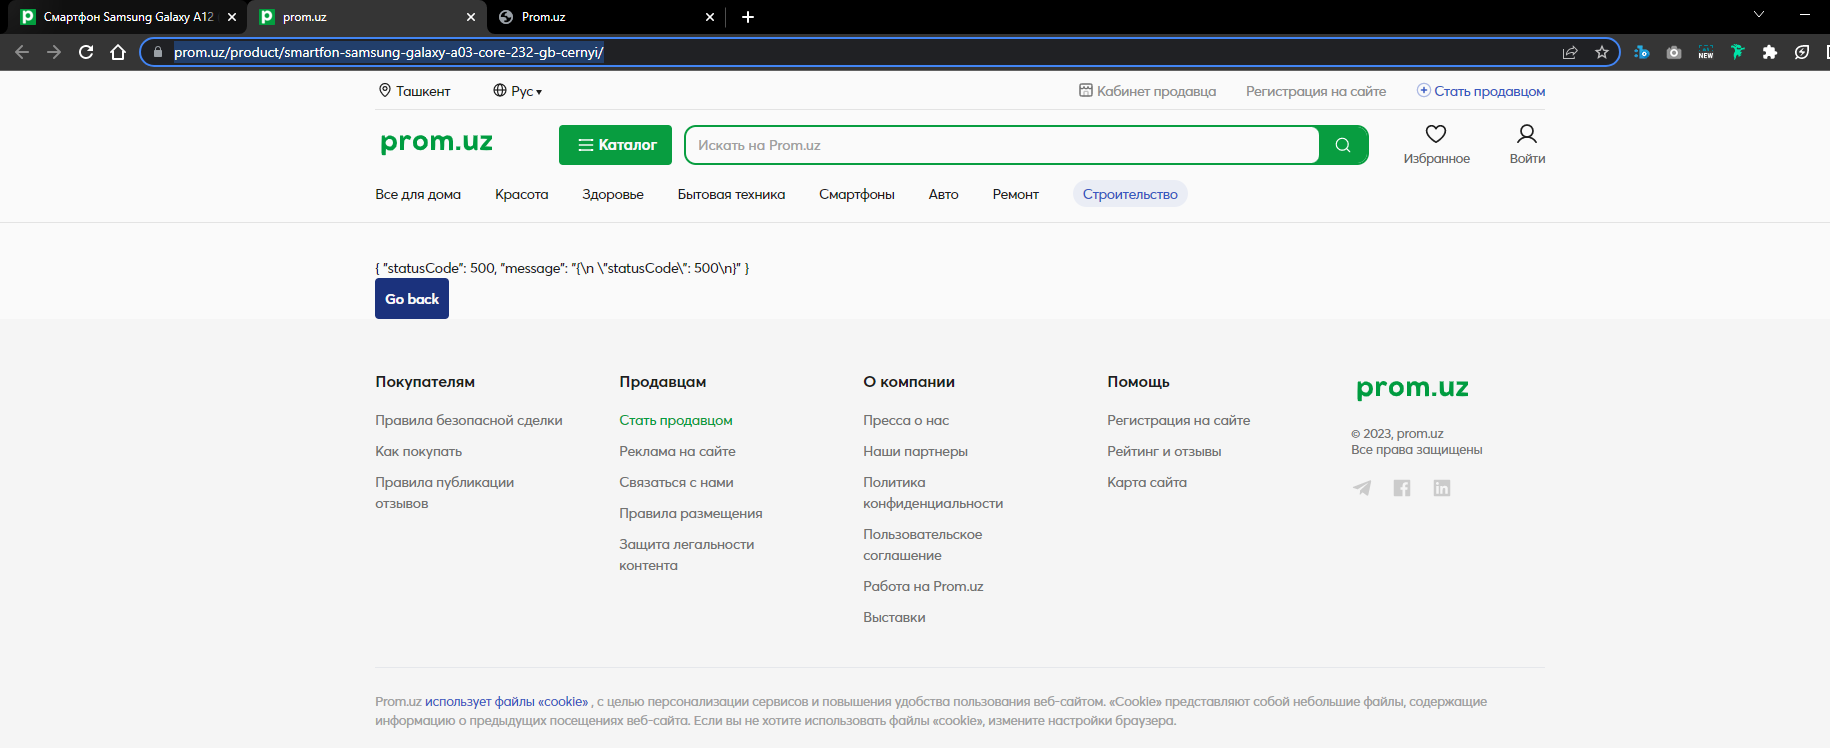Close the Samsung Galaxy A12 tab
Image resolution: width=1830 pixels, height=748 pixels.
[232, 17]
